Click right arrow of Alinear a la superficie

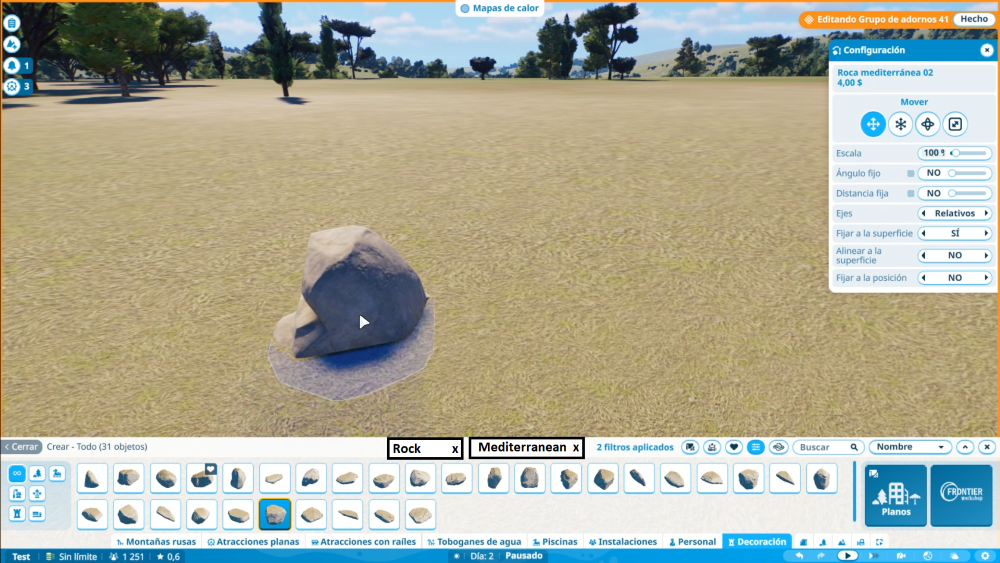(x=986, y=256)
